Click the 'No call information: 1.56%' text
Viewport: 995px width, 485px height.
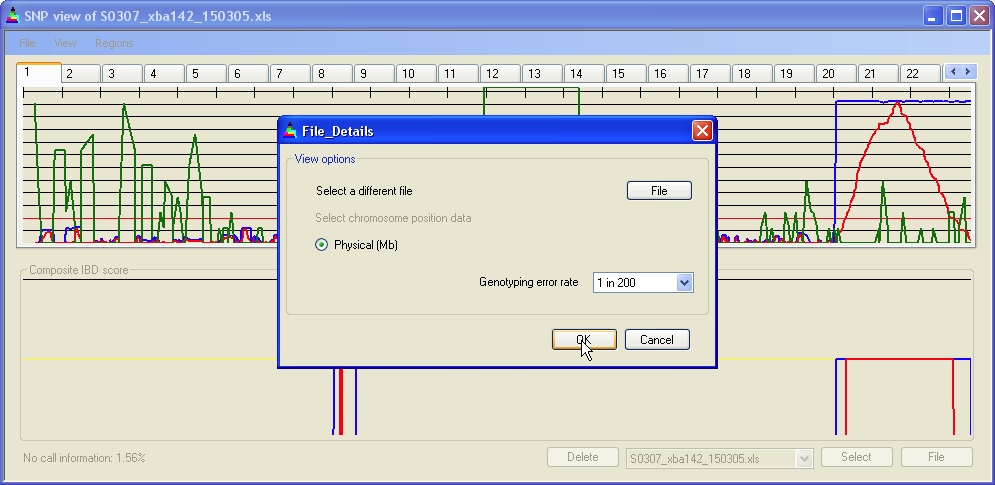(x=84, y=457)
